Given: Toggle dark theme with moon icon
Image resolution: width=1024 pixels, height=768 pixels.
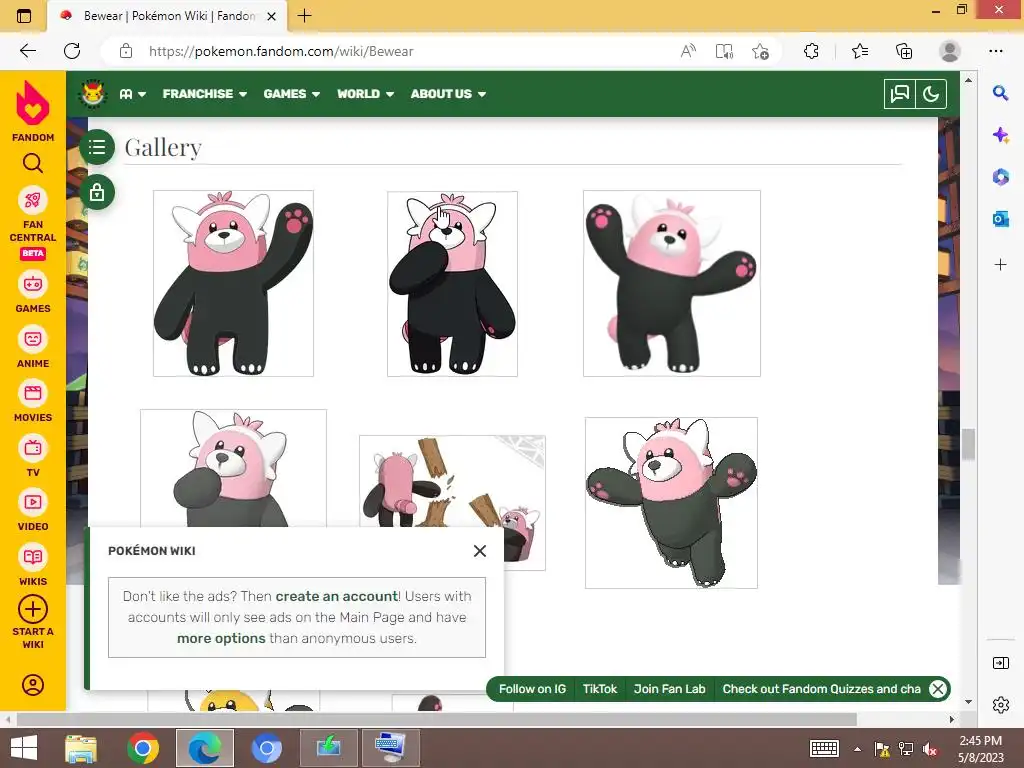Looking at the screenshot, I should (x=931, y=94).
